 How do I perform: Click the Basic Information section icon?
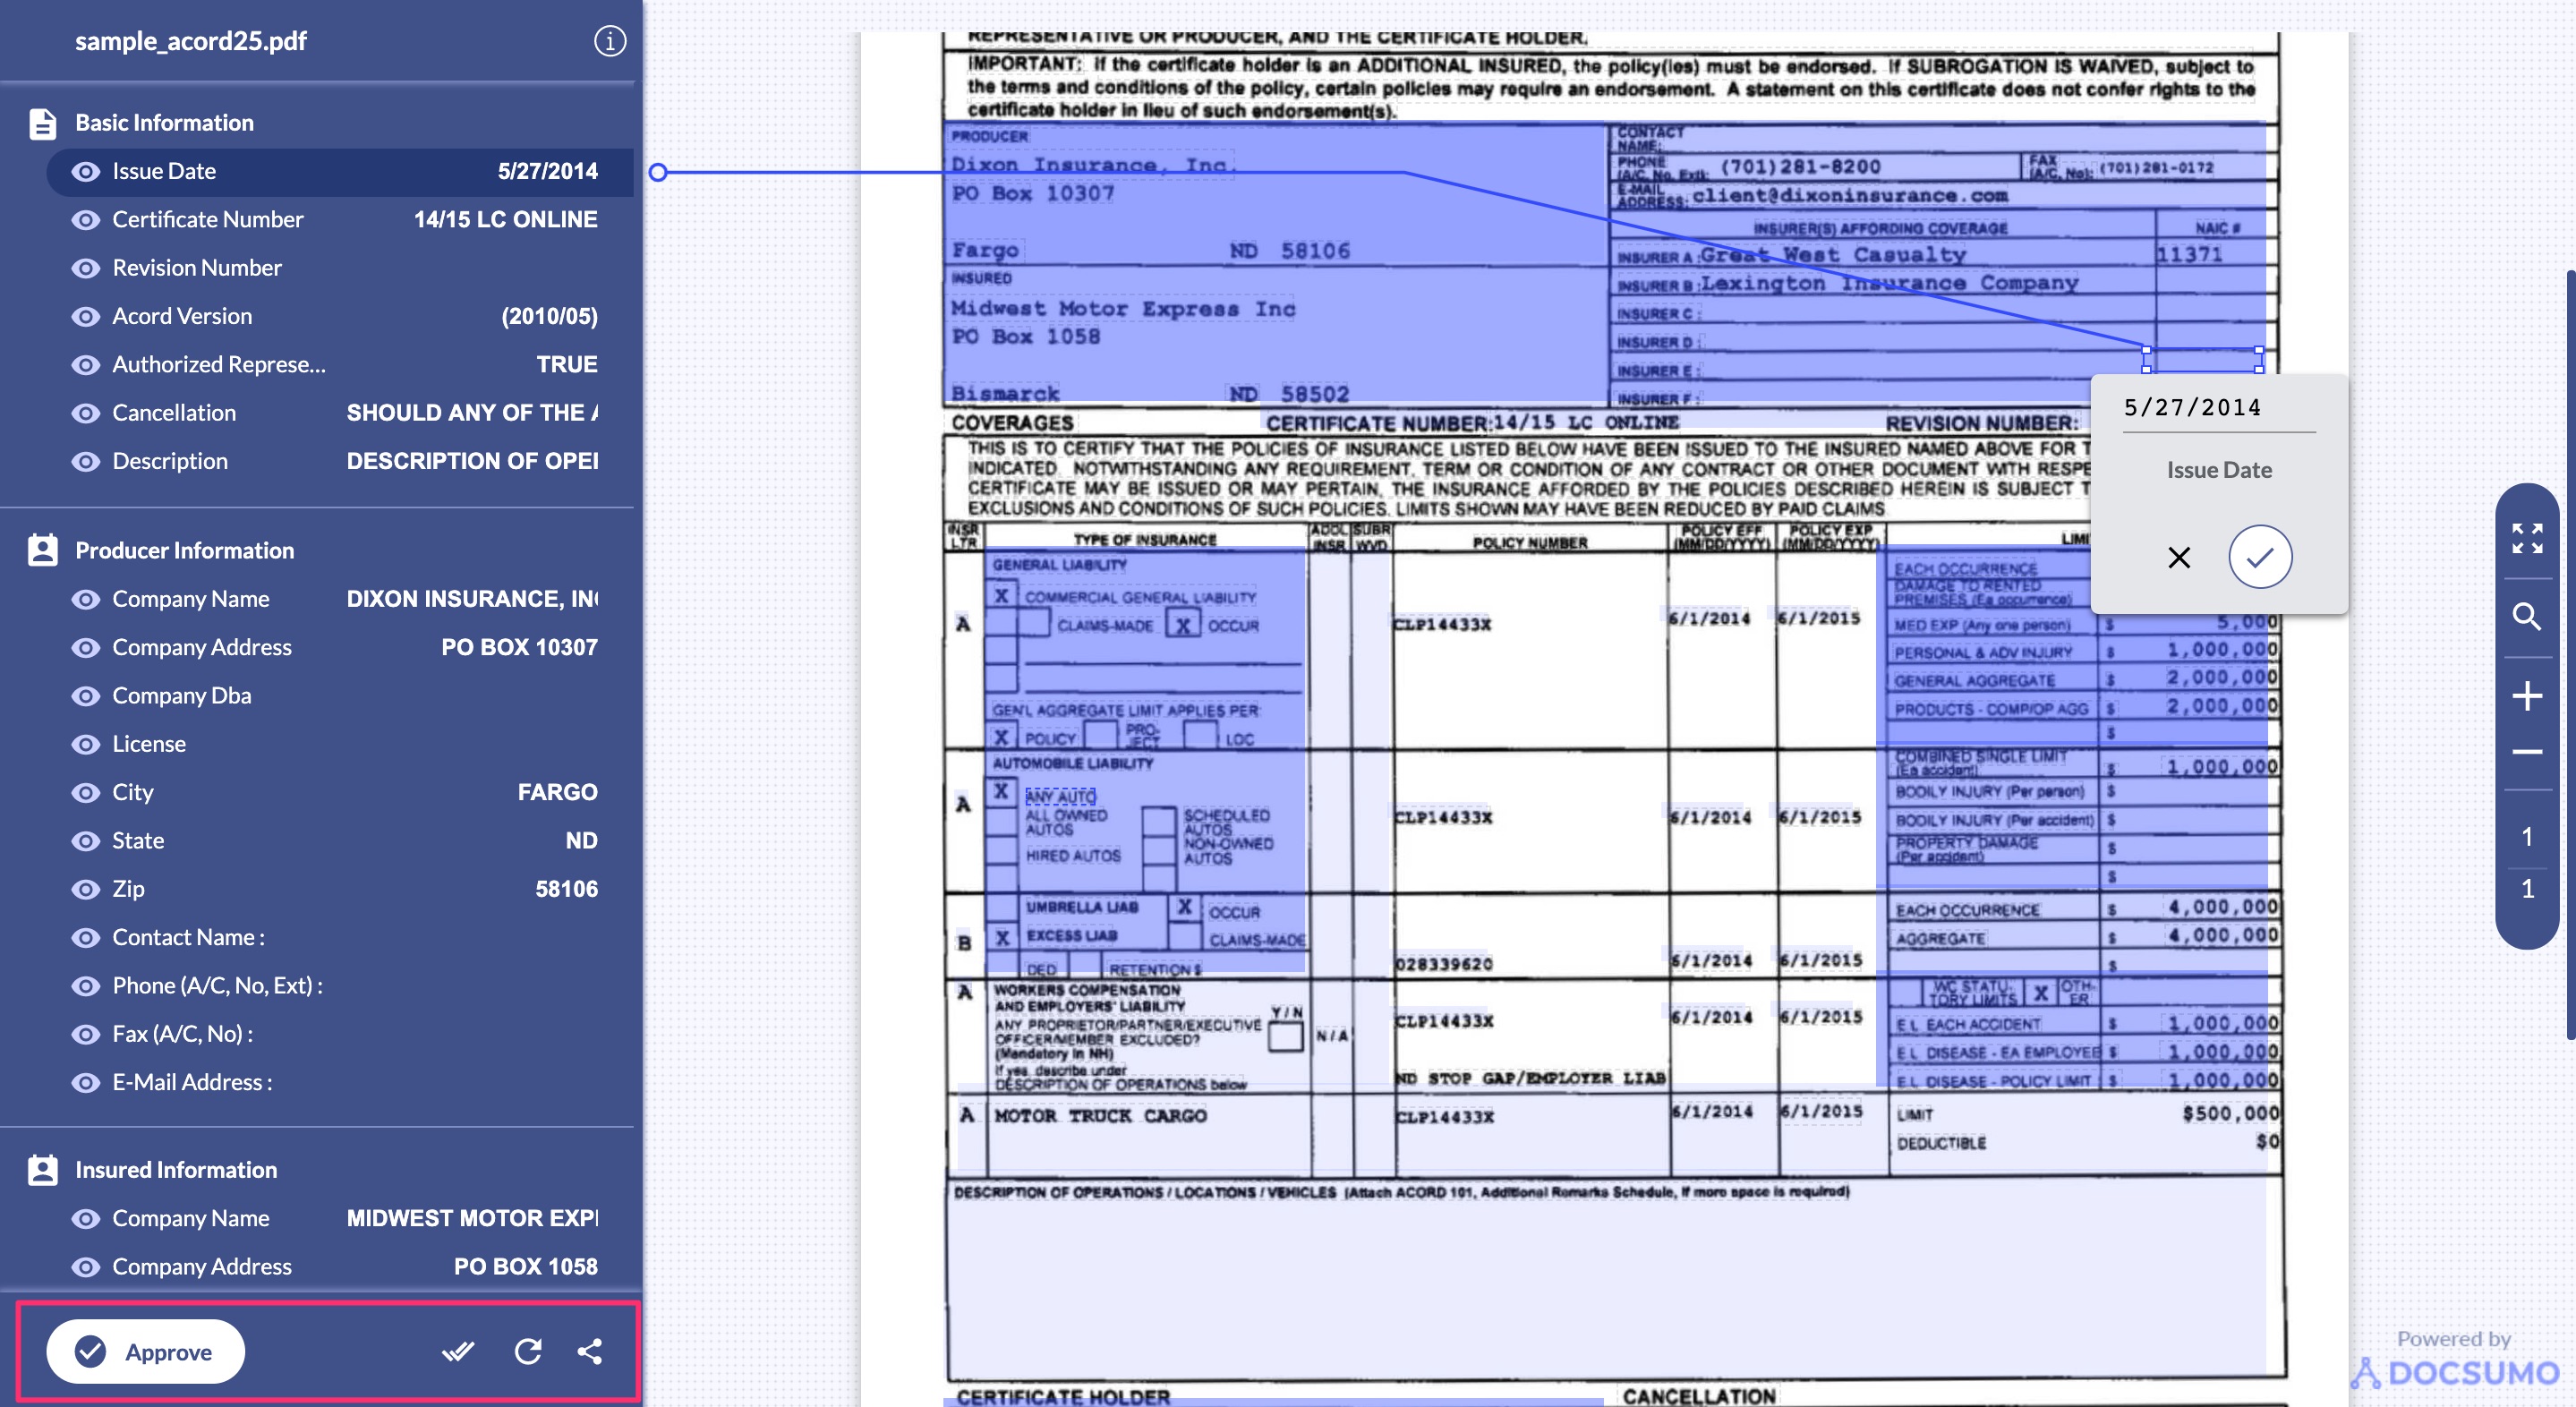pyautogui.click(x=42, y=123)
